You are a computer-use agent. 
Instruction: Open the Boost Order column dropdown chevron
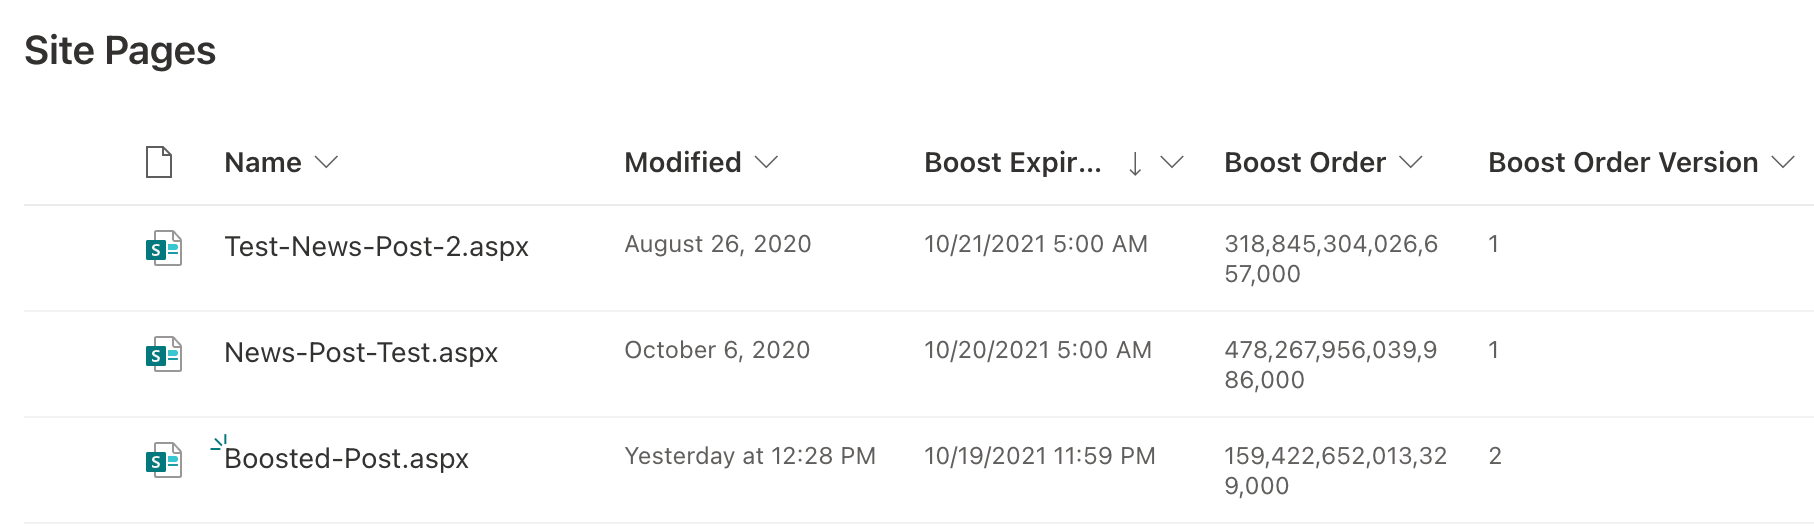coord(1411,163)
